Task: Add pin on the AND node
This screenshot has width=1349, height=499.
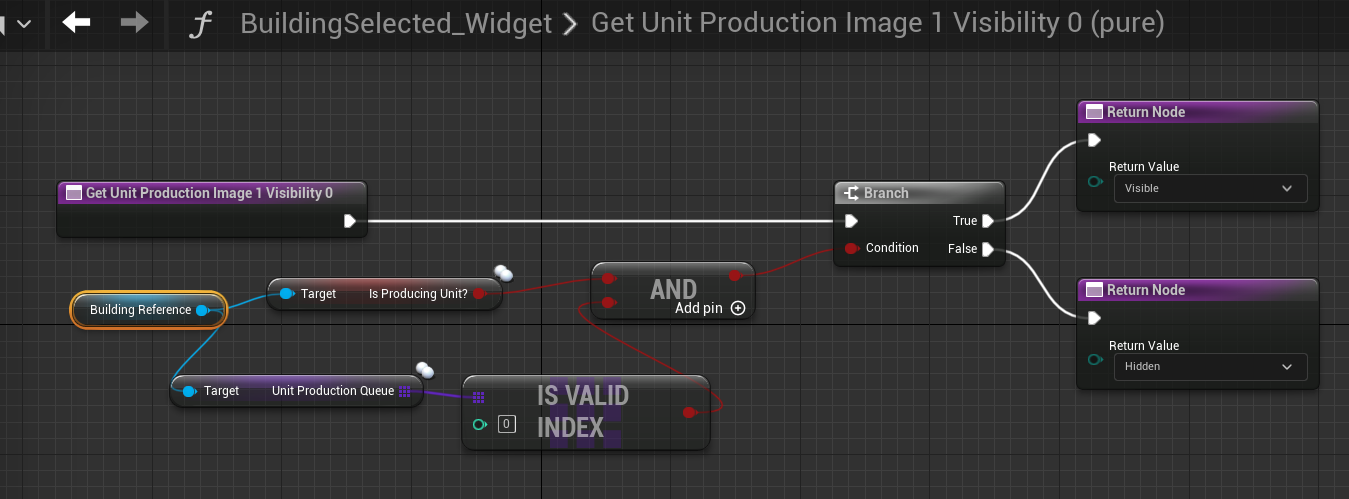Action: click(738, 308)
